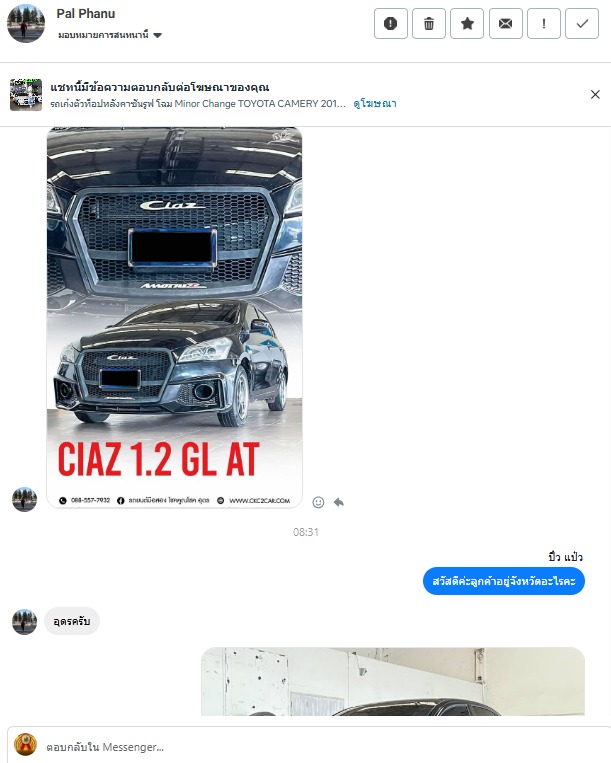Select the อุดรครับ message bubble
This screenshot has width=611, height=763.
point(72,621)
